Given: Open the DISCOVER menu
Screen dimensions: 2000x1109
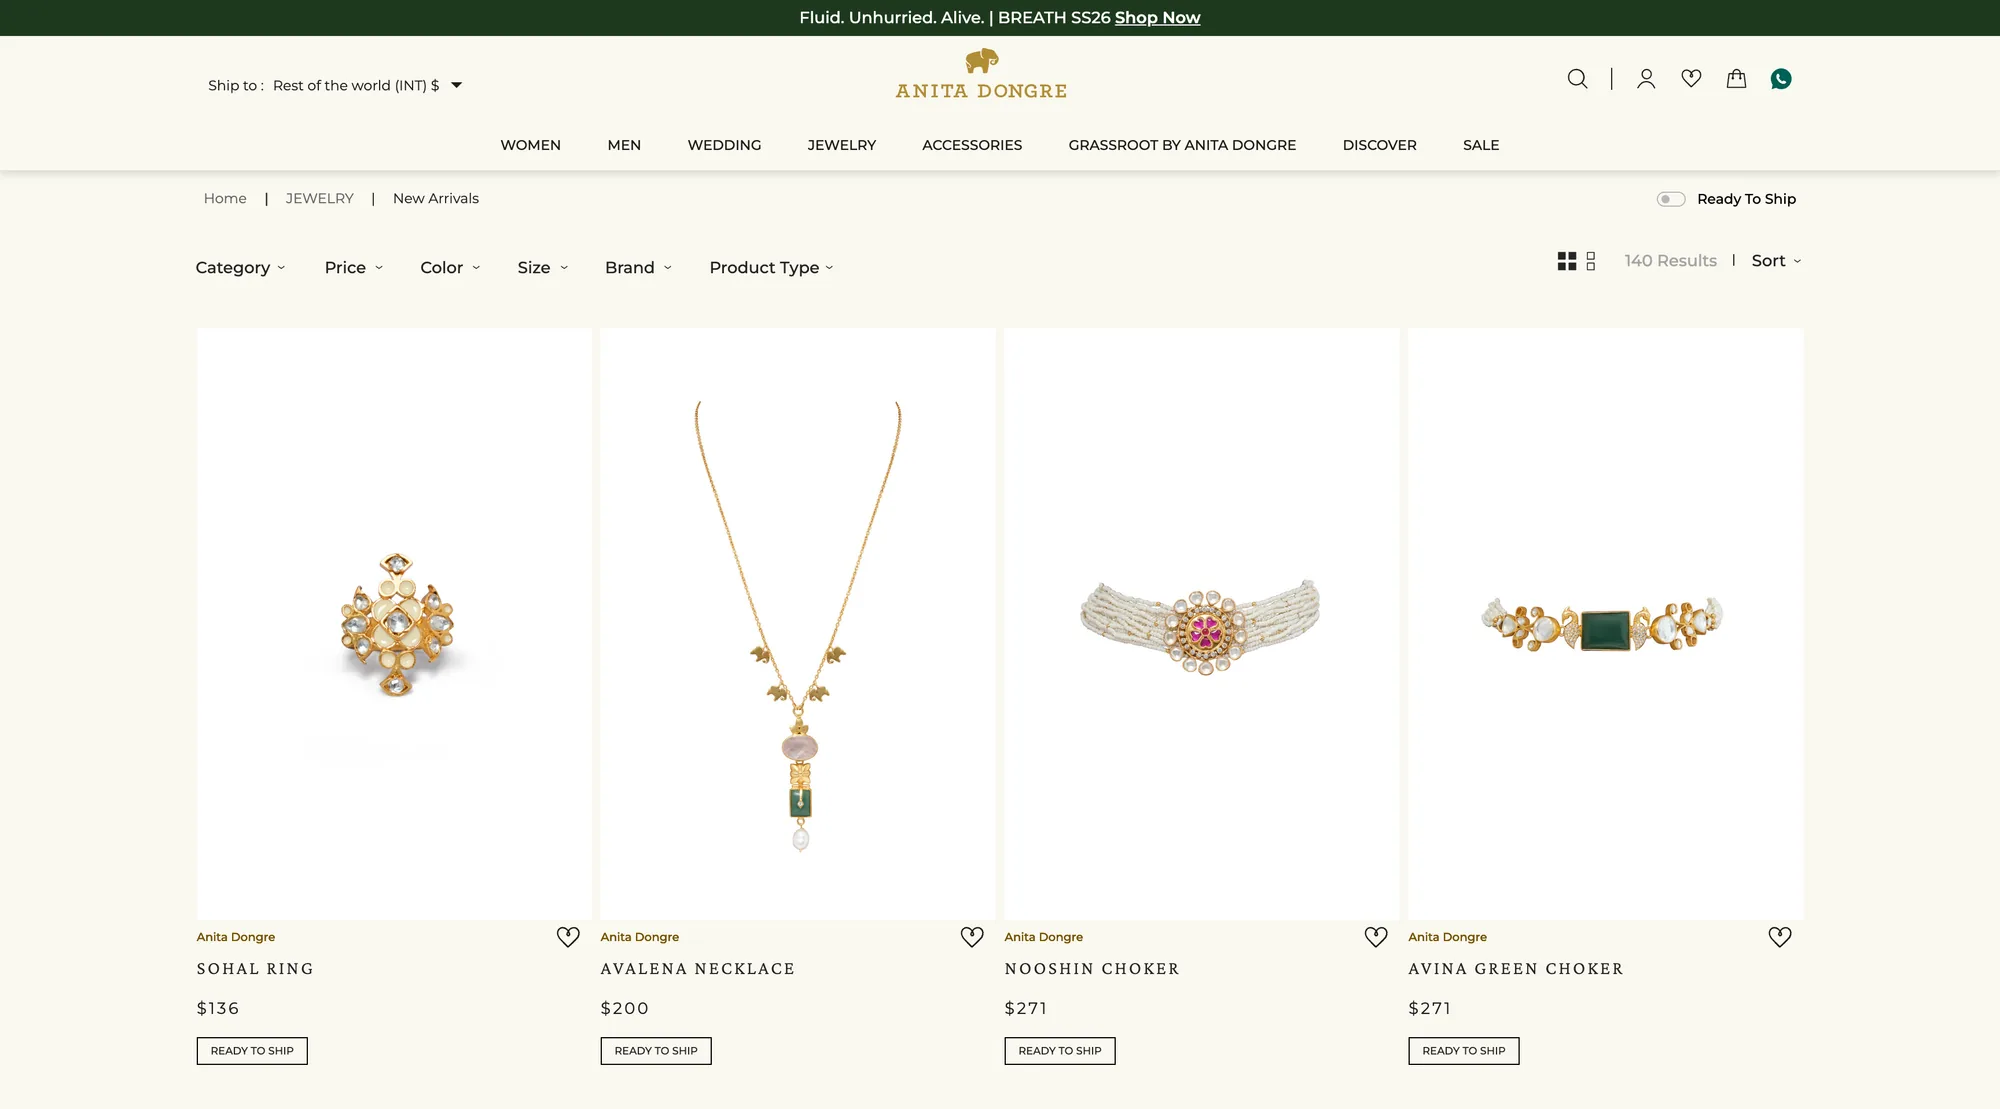Looking at the screenshot, I should coord(1379,145).
